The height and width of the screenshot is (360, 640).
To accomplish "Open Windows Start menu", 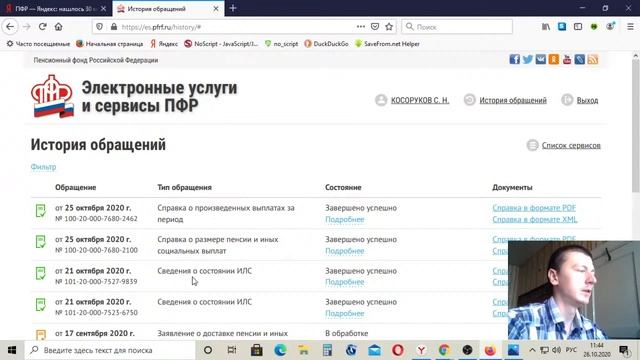I will pyautogui.click(x=12, y=350).
